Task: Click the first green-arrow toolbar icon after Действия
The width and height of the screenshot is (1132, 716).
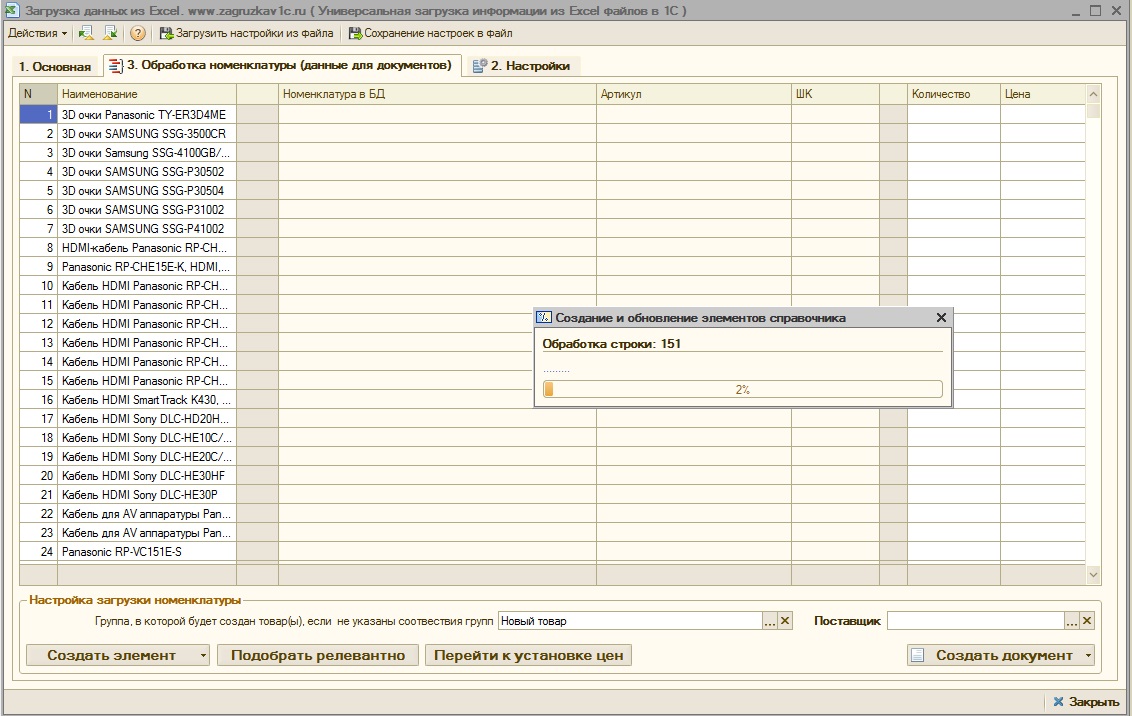Action: point(86,33)
